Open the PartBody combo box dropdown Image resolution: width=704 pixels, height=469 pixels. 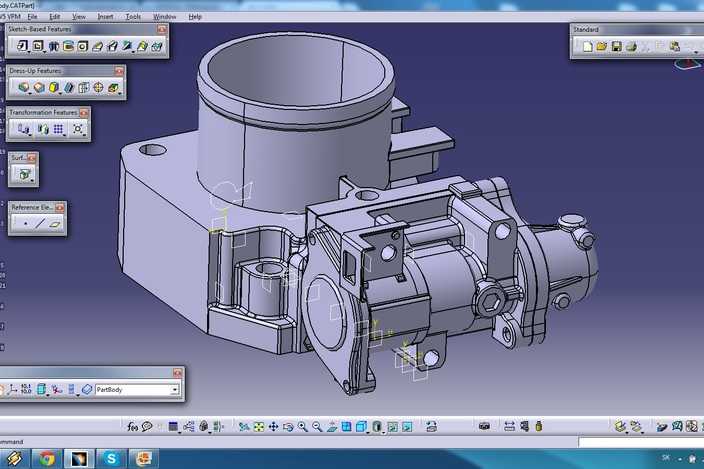pos(175,390)
